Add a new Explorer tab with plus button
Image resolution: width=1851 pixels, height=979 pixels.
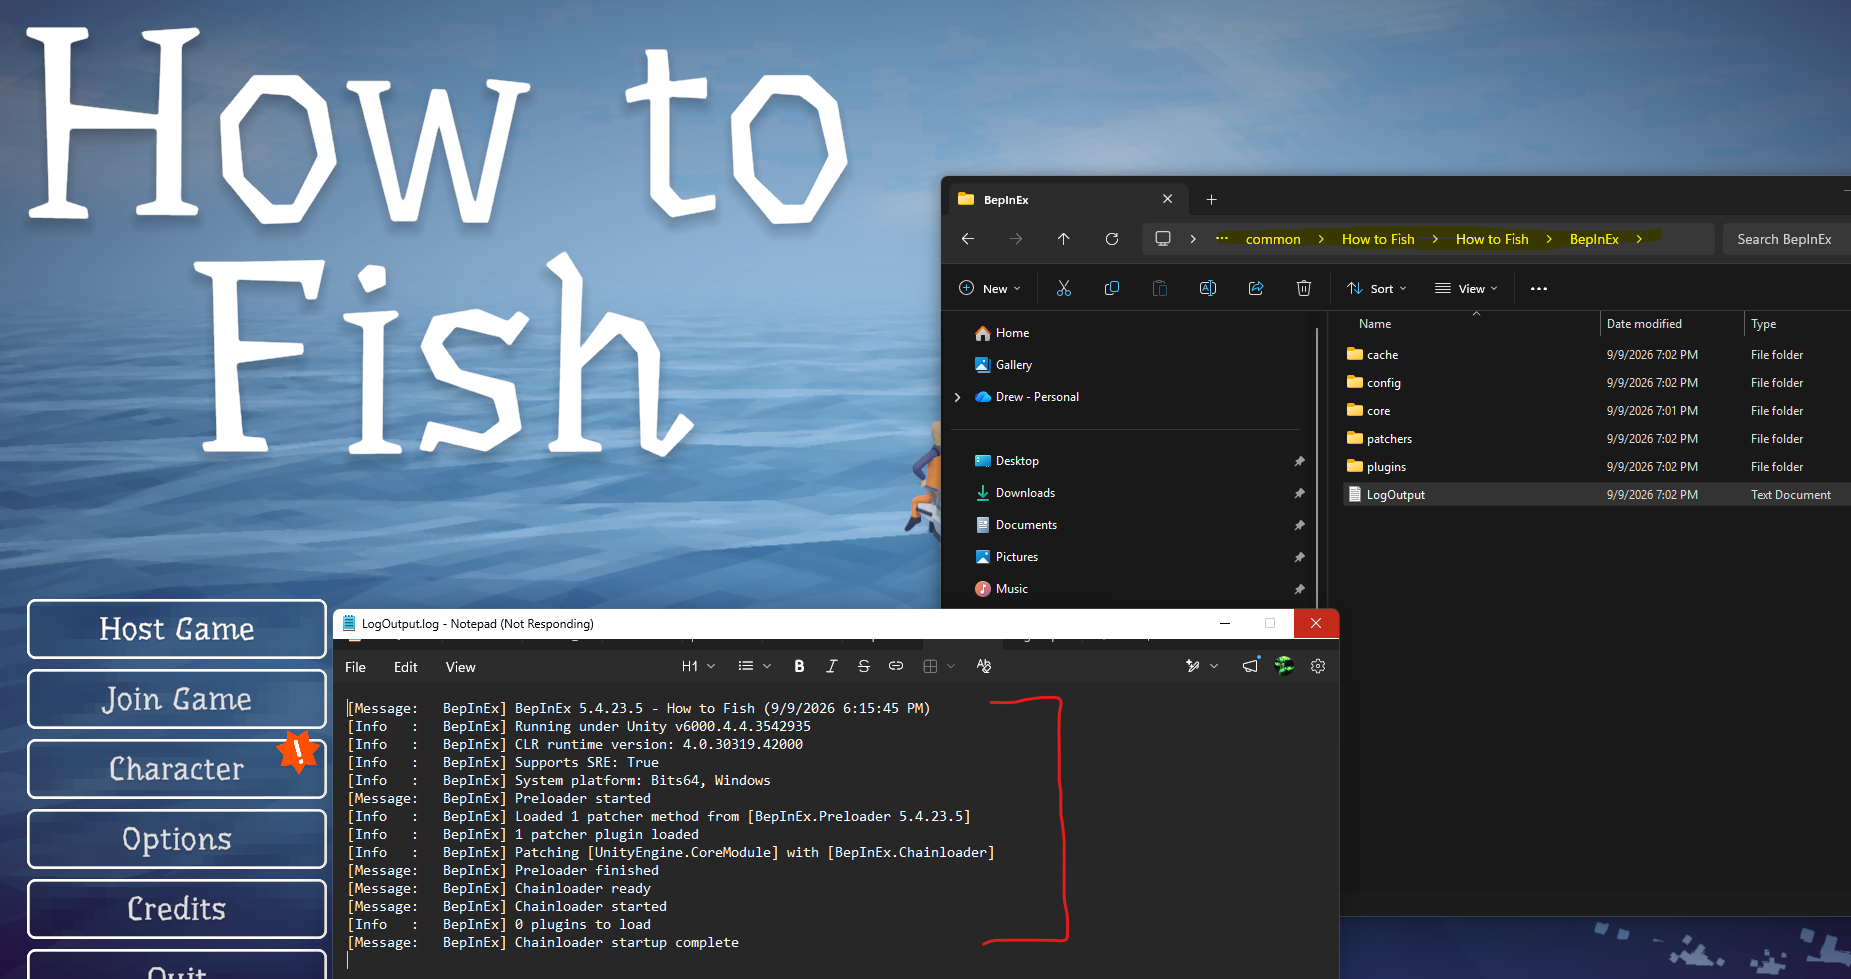point(1211,199)
